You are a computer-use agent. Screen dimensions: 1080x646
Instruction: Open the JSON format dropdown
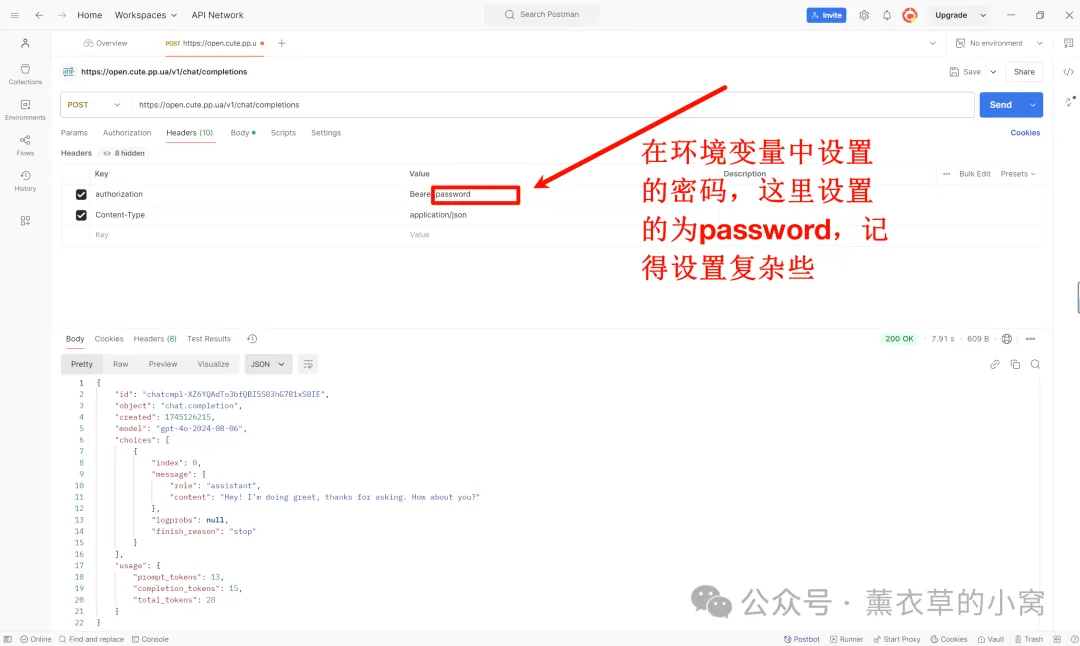269,364
